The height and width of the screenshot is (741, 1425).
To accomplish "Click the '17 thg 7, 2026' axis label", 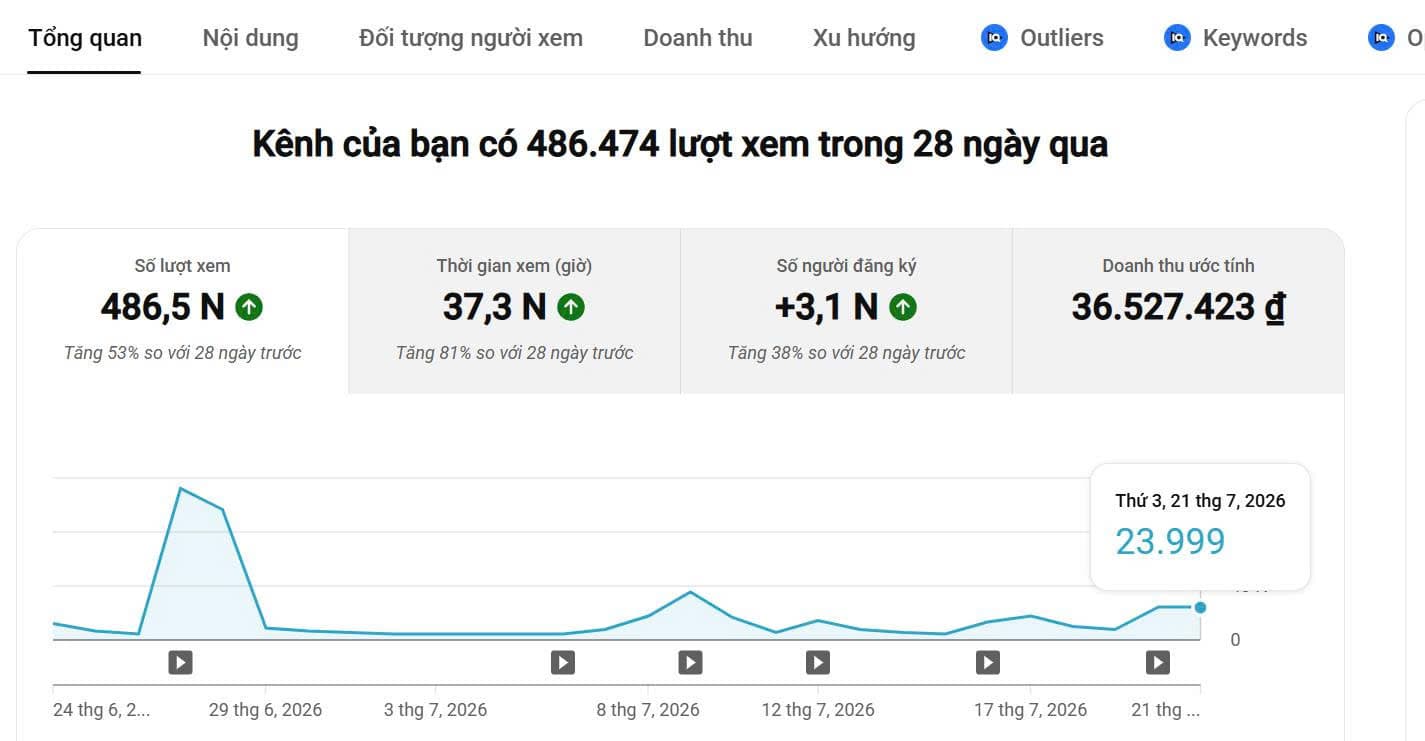I will coord(1031,710).
